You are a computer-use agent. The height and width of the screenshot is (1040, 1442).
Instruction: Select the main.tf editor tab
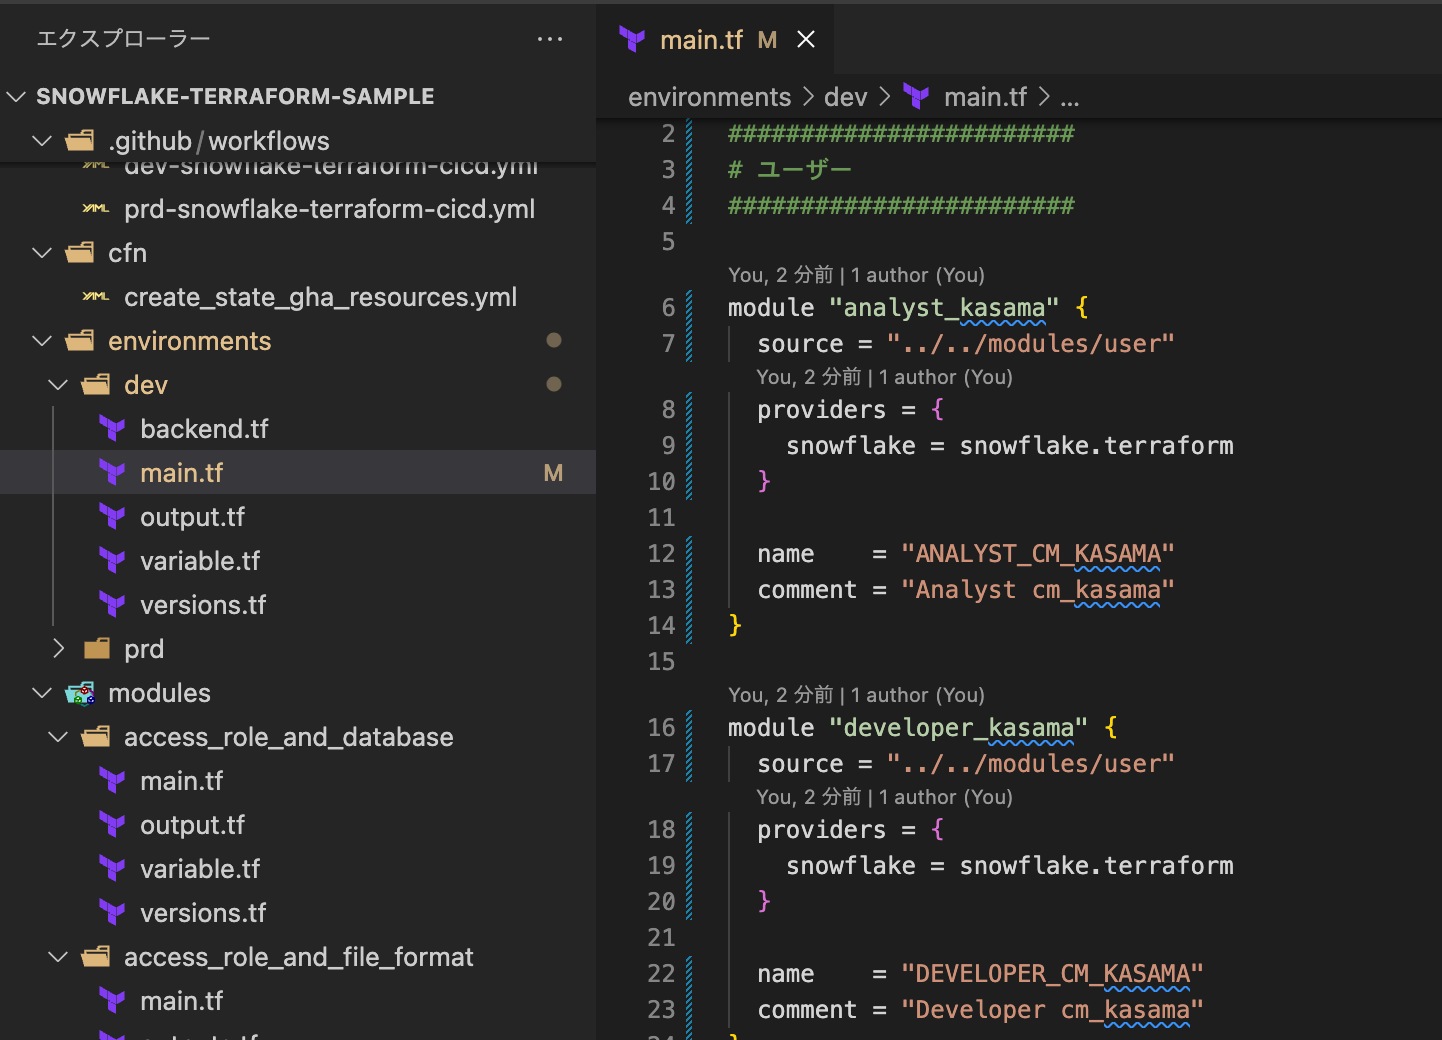pyautogui.click(x=701, y=40)
